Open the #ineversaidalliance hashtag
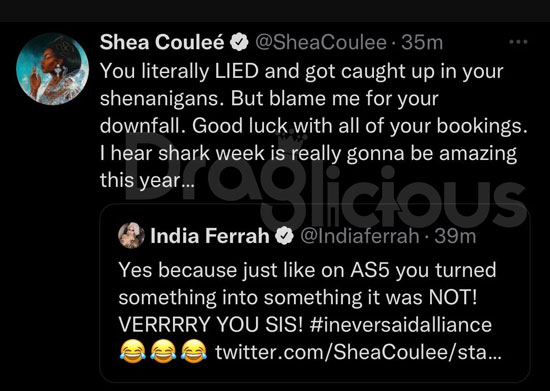 (x=401, y=325)
